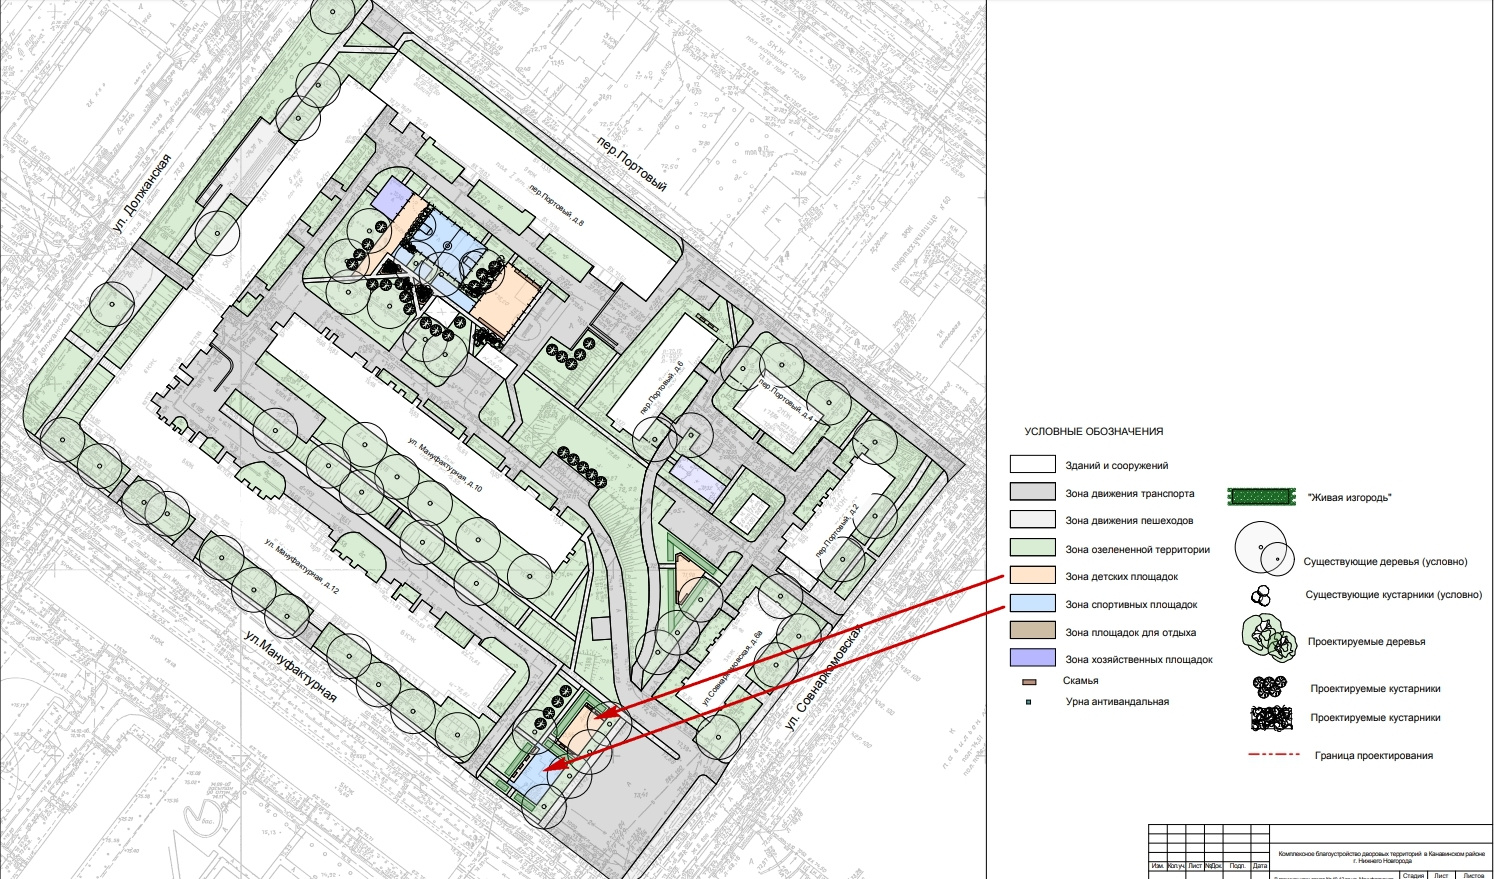The width and height of the screenshot is (1494, 879).
Task: Click the пер.Портовый, д.2 building label
Action: click(x=837, y=532)
